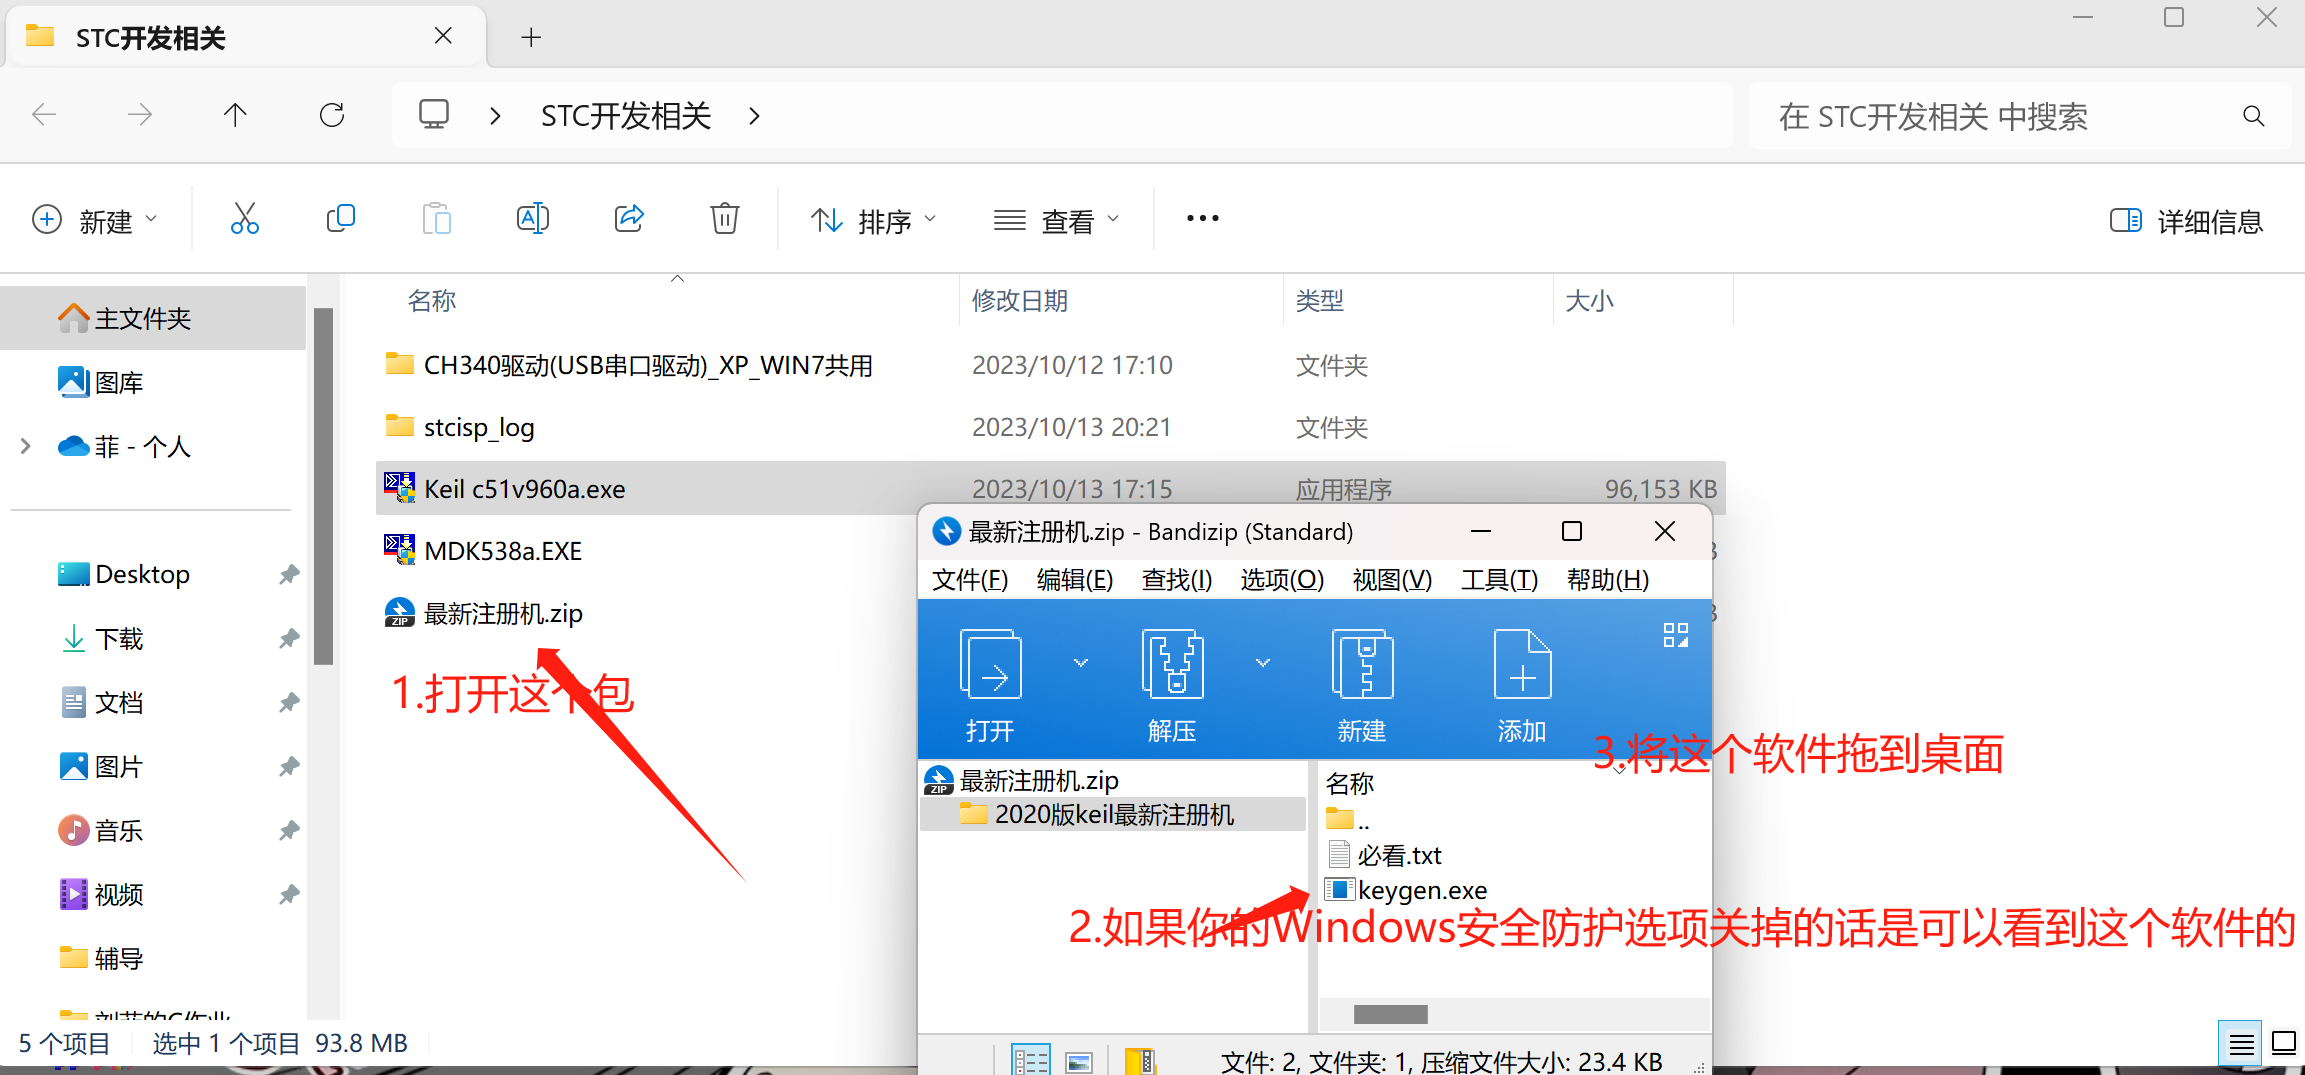Open the 视图(V) menu in Bandizip
The height and width of the screenshot is (1075, 2305).
1392,580
